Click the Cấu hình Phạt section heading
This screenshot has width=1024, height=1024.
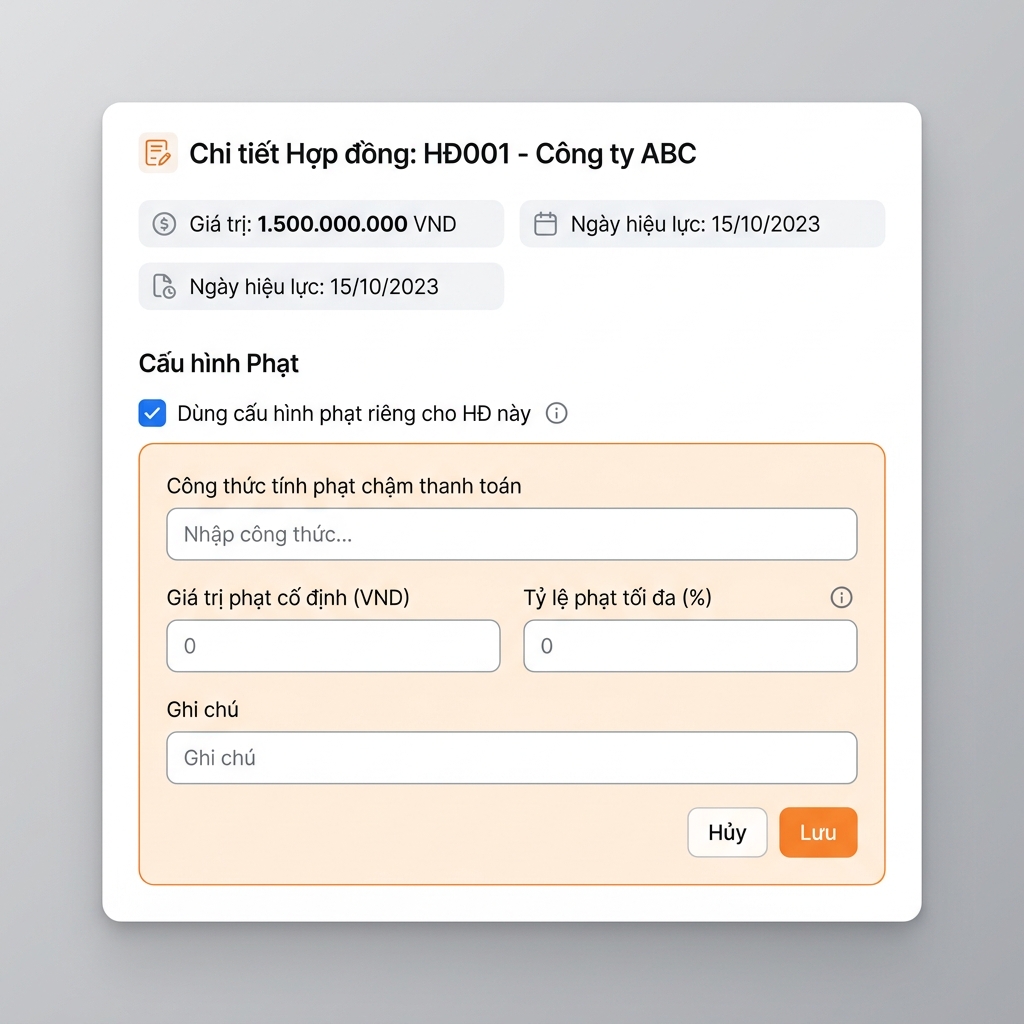[x=219, y=364]
